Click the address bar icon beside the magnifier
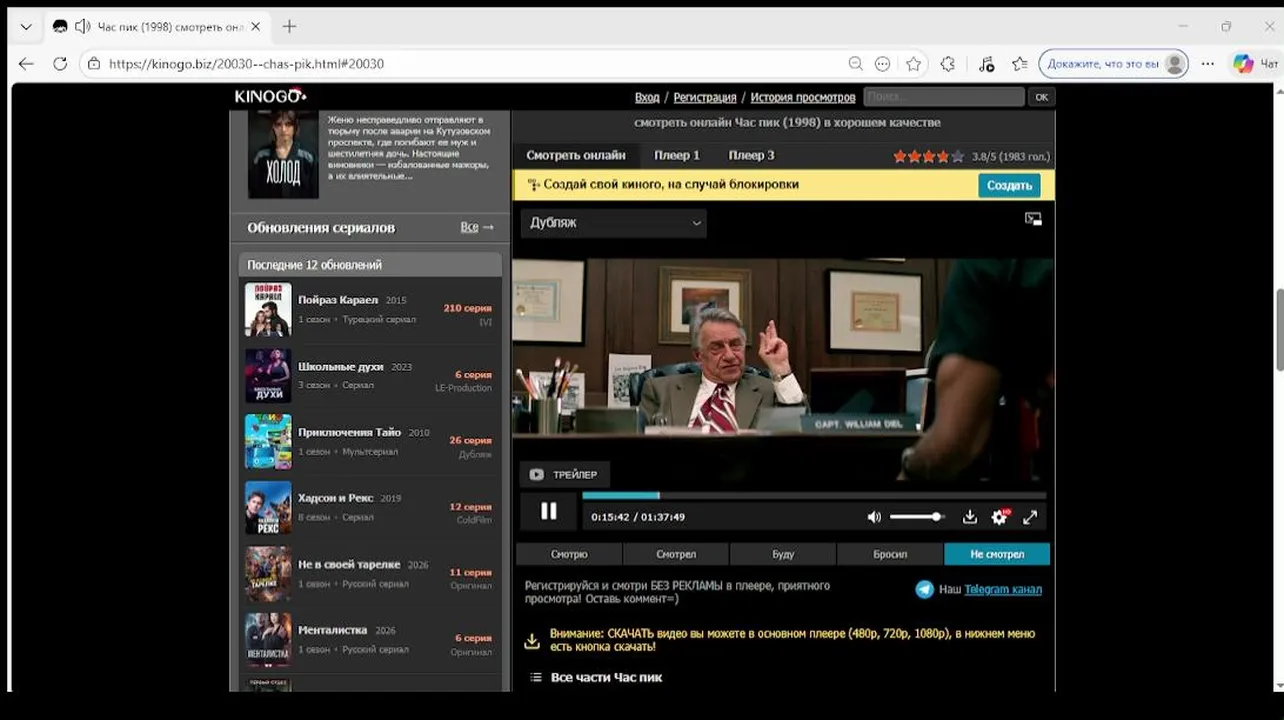The image size is (1284, 720). (x=882, y=63)
